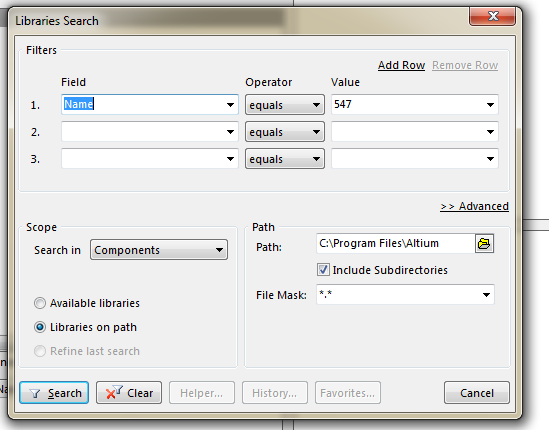The width and height of the screenshot is (549, 430).
Task: Select Libraries on path radio button
Action: (40, 327)
